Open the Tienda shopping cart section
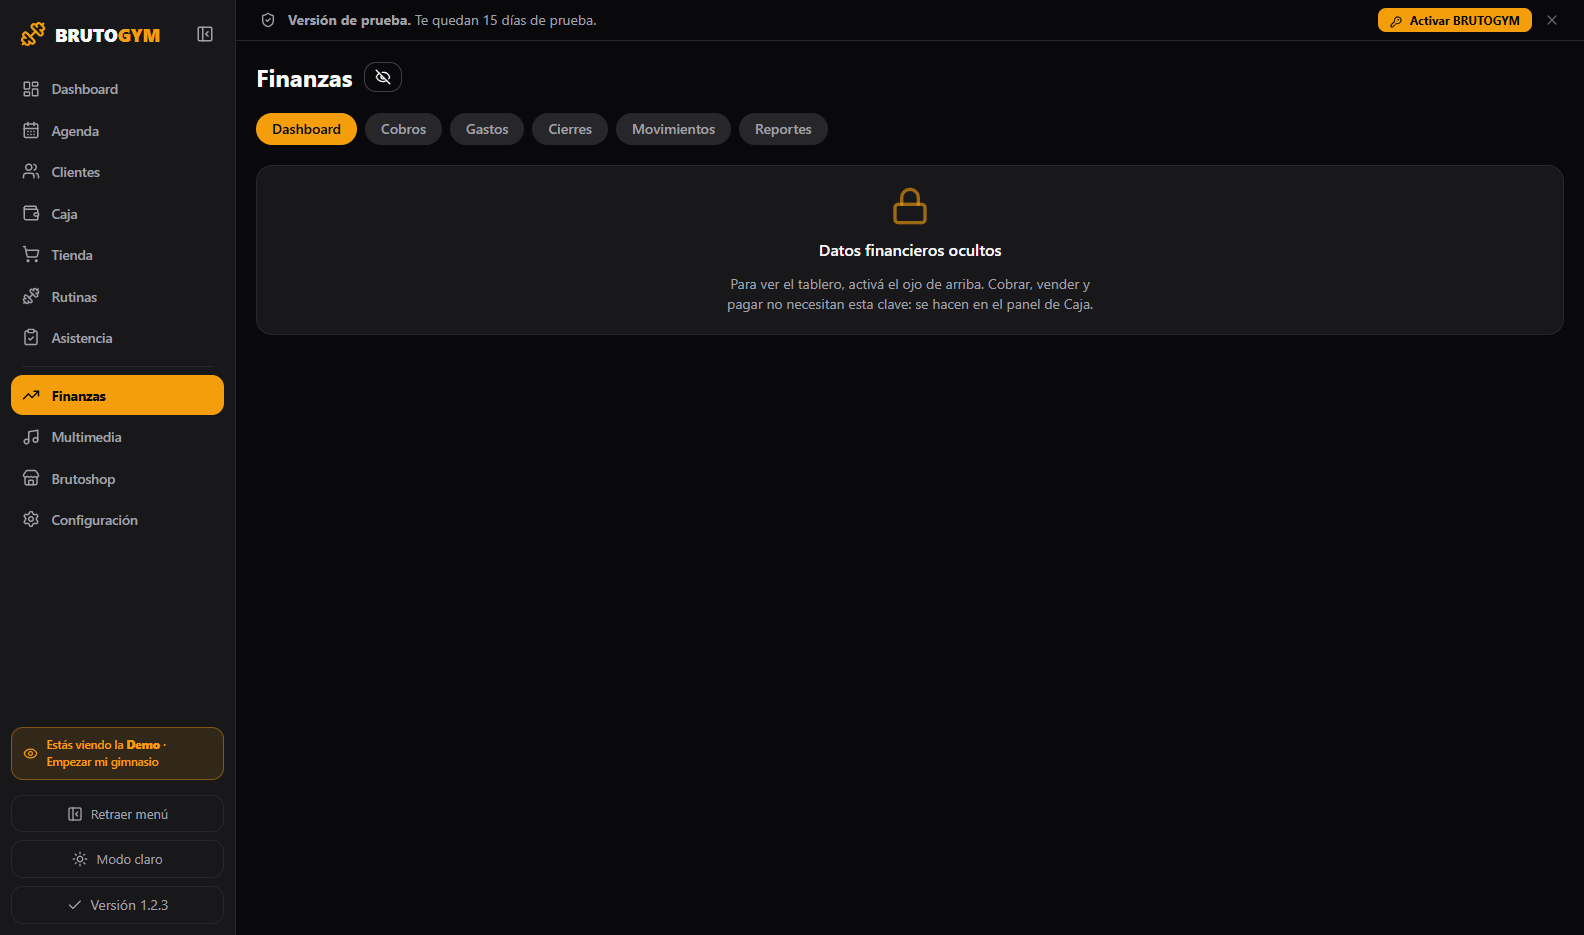 click(x=117, y=255)
